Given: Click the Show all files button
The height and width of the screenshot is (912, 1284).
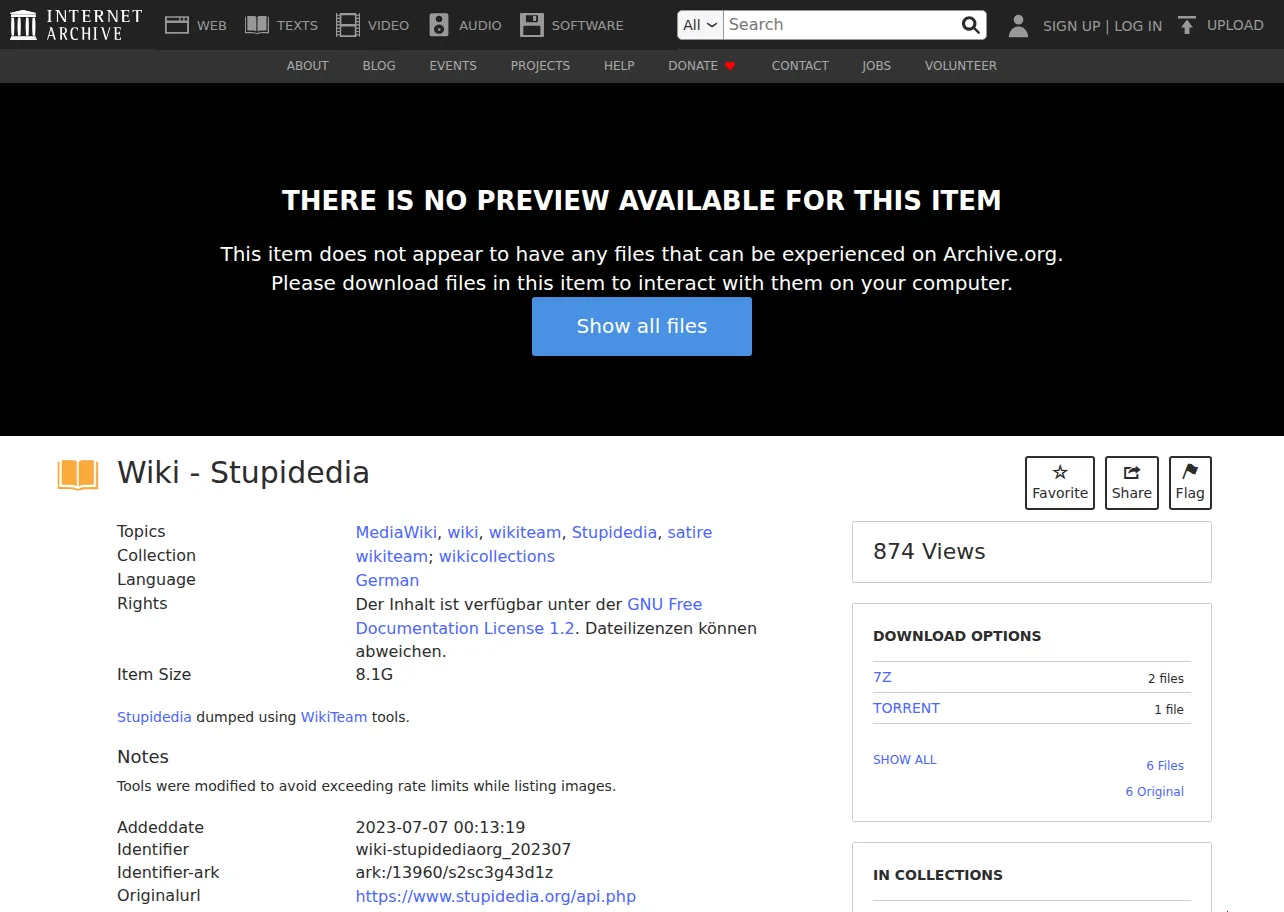Looking at the screenshot, I should (x=642, y=326).
